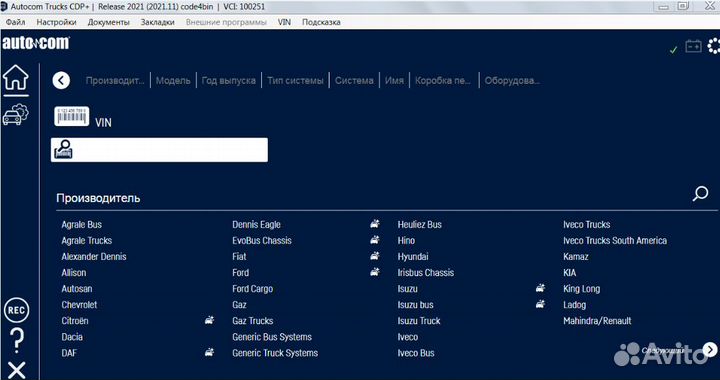720x380 pixels.
Task: Select the Коробка пе... breadcrumb step
Action: pyautogui.click(x=443, y=80)
